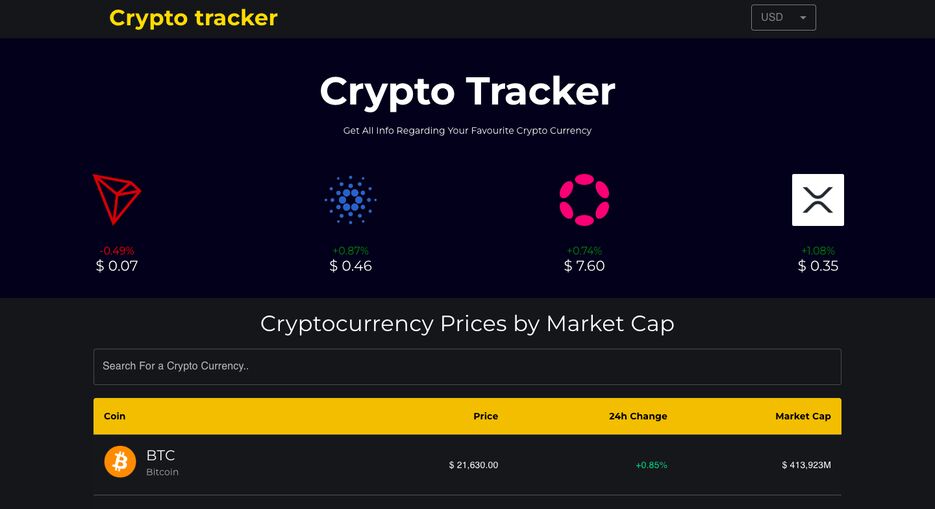The width and height of the screenshot is (935, 509).
Task: Click the $ 0.07 carousel price
Action: (117, 266)
